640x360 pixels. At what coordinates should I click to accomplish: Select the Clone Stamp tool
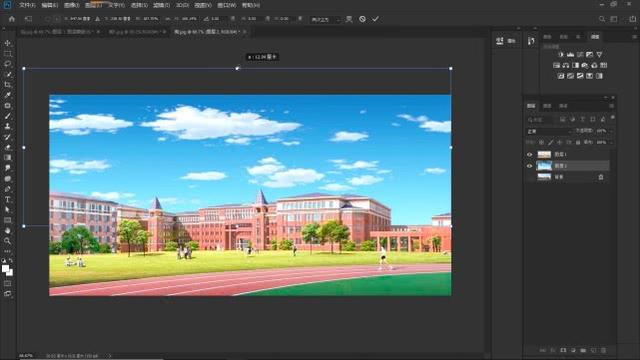(7, 127)
